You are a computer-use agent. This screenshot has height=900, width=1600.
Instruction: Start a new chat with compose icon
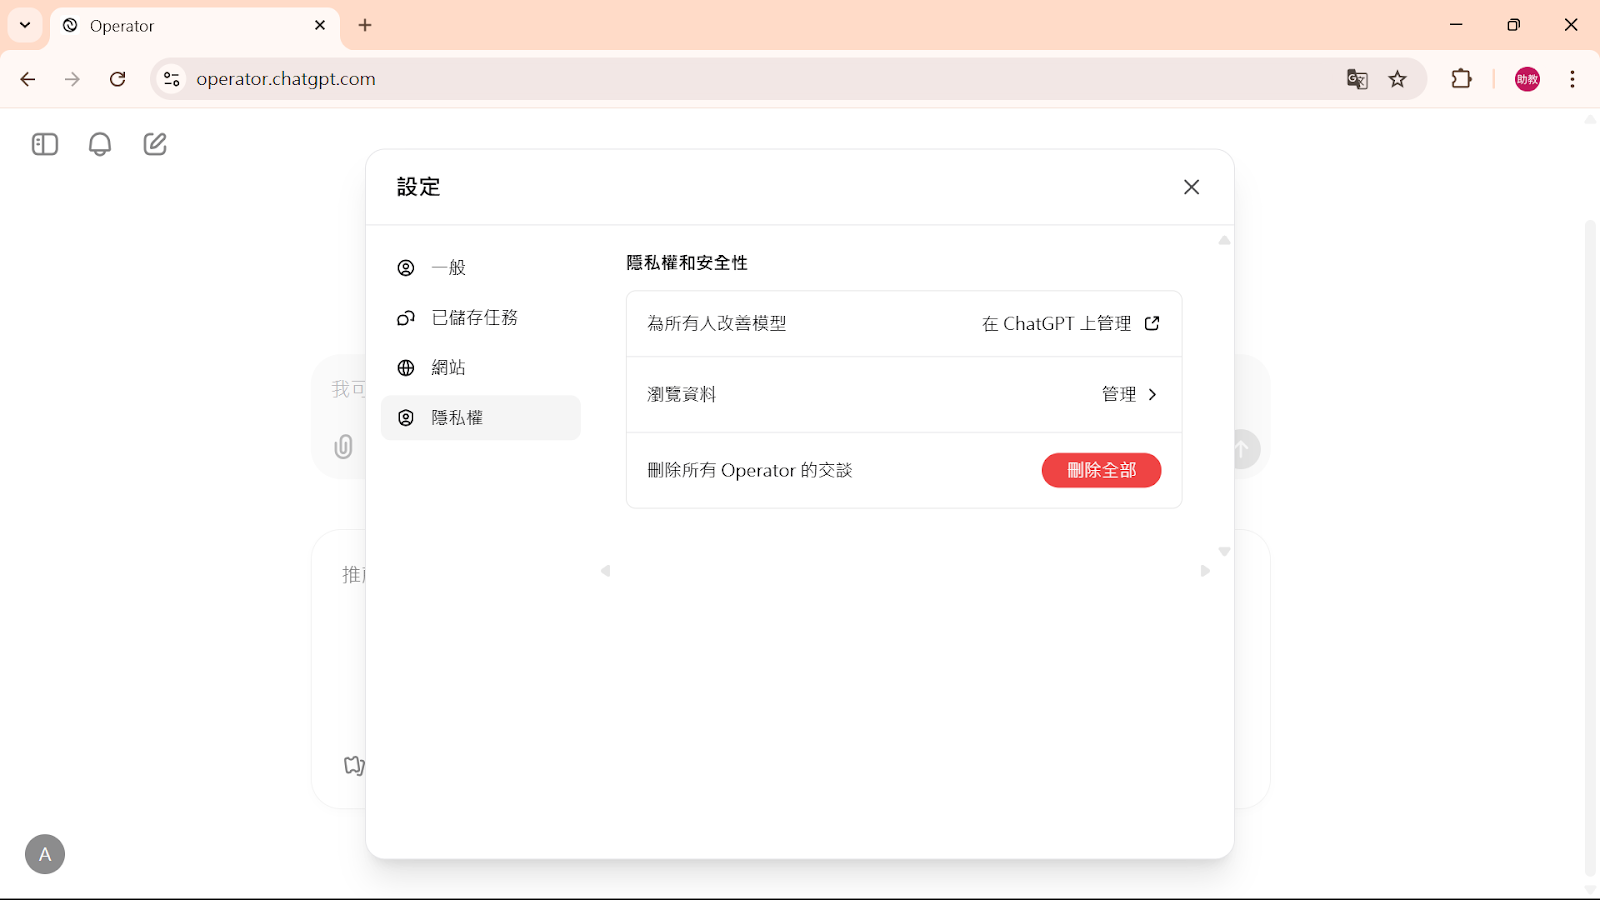click(x=155, y=144)
